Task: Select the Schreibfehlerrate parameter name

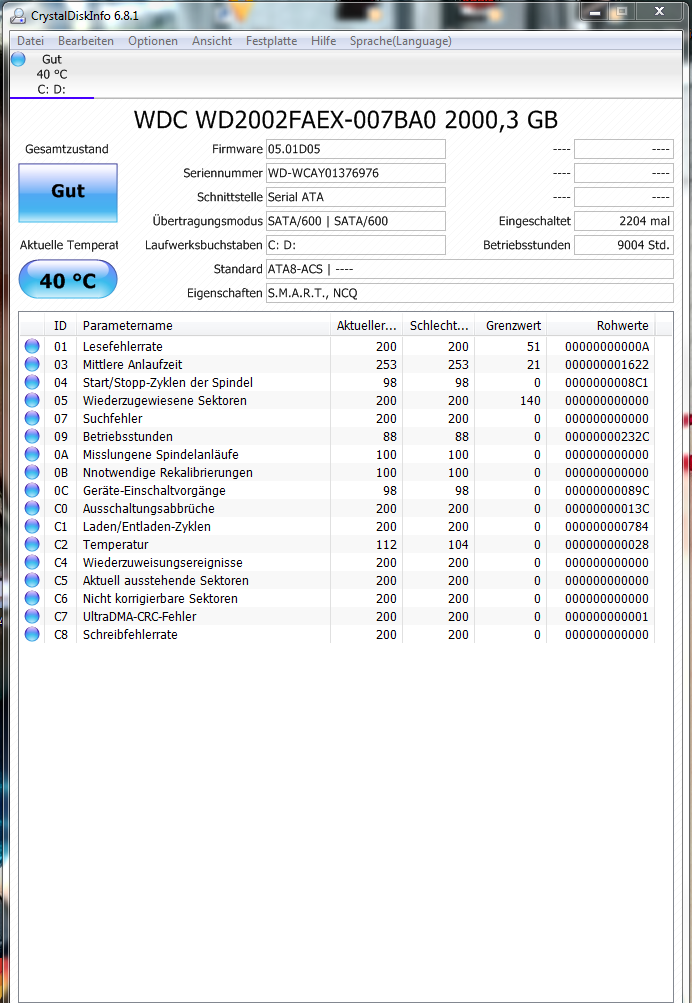Action: [130, 635]
